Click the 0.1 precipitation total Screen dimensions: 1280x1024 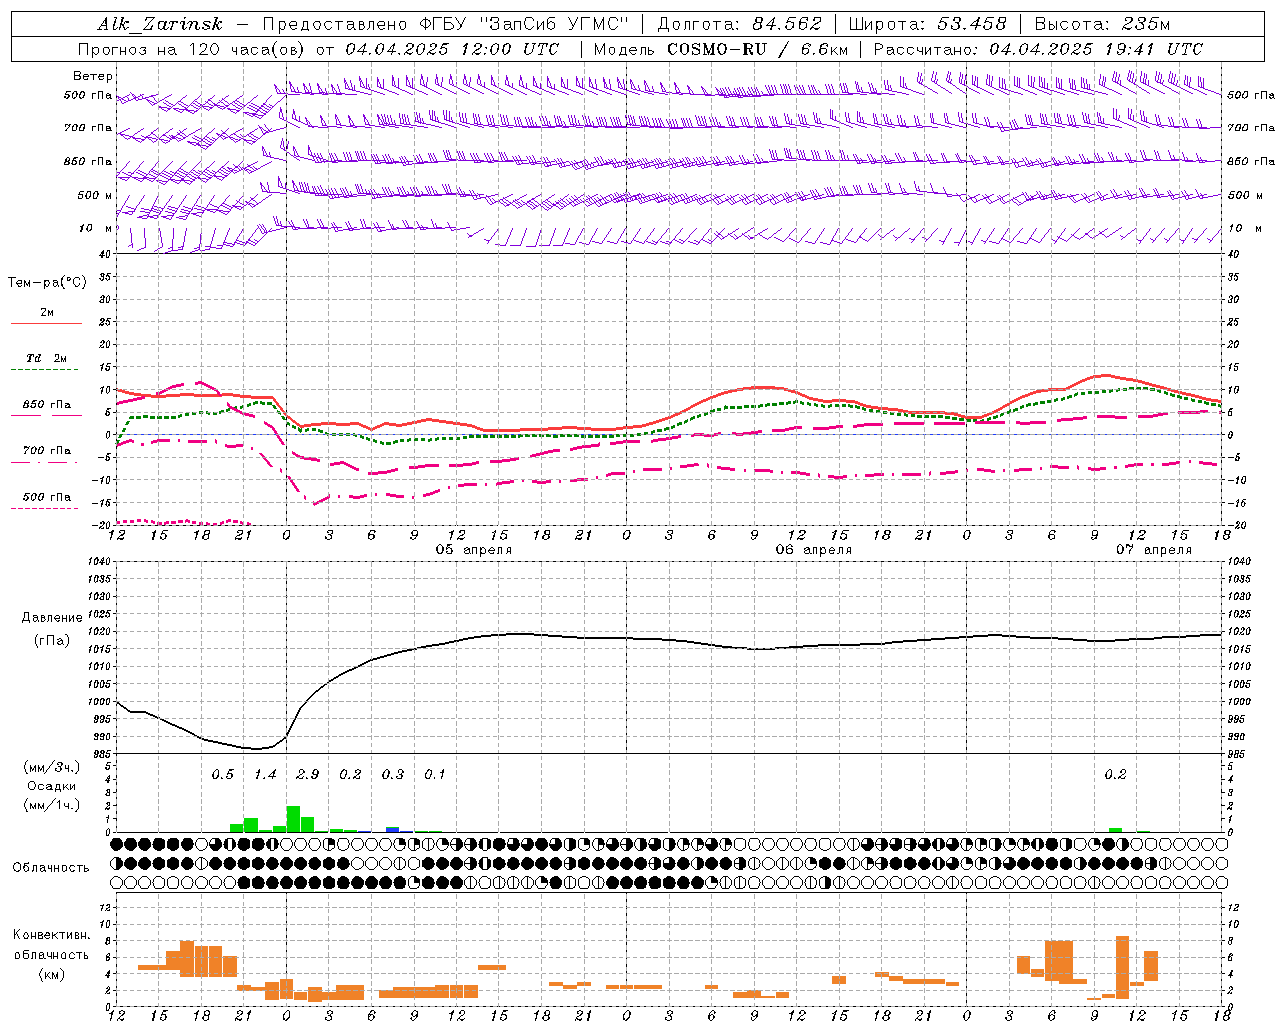[x=435, y=775]
